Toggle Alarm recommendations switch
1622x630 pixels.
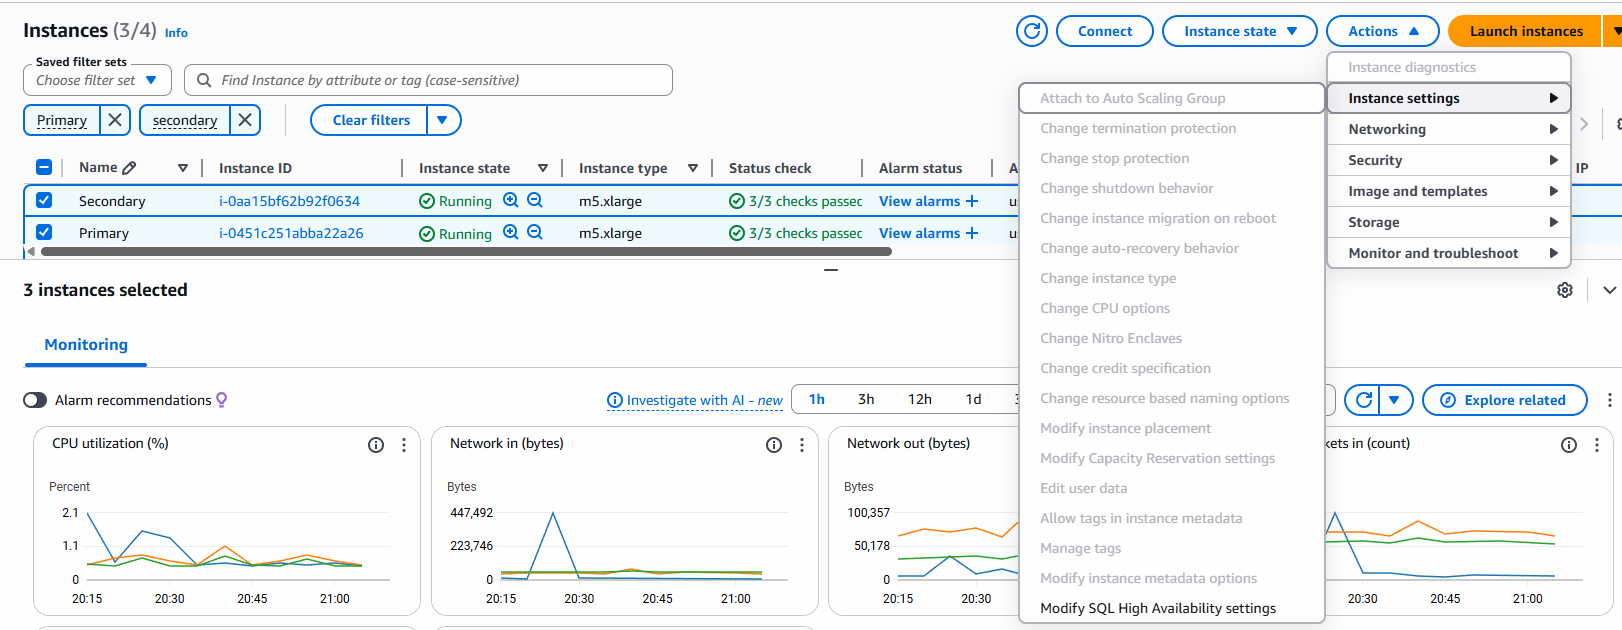point(35,400)
